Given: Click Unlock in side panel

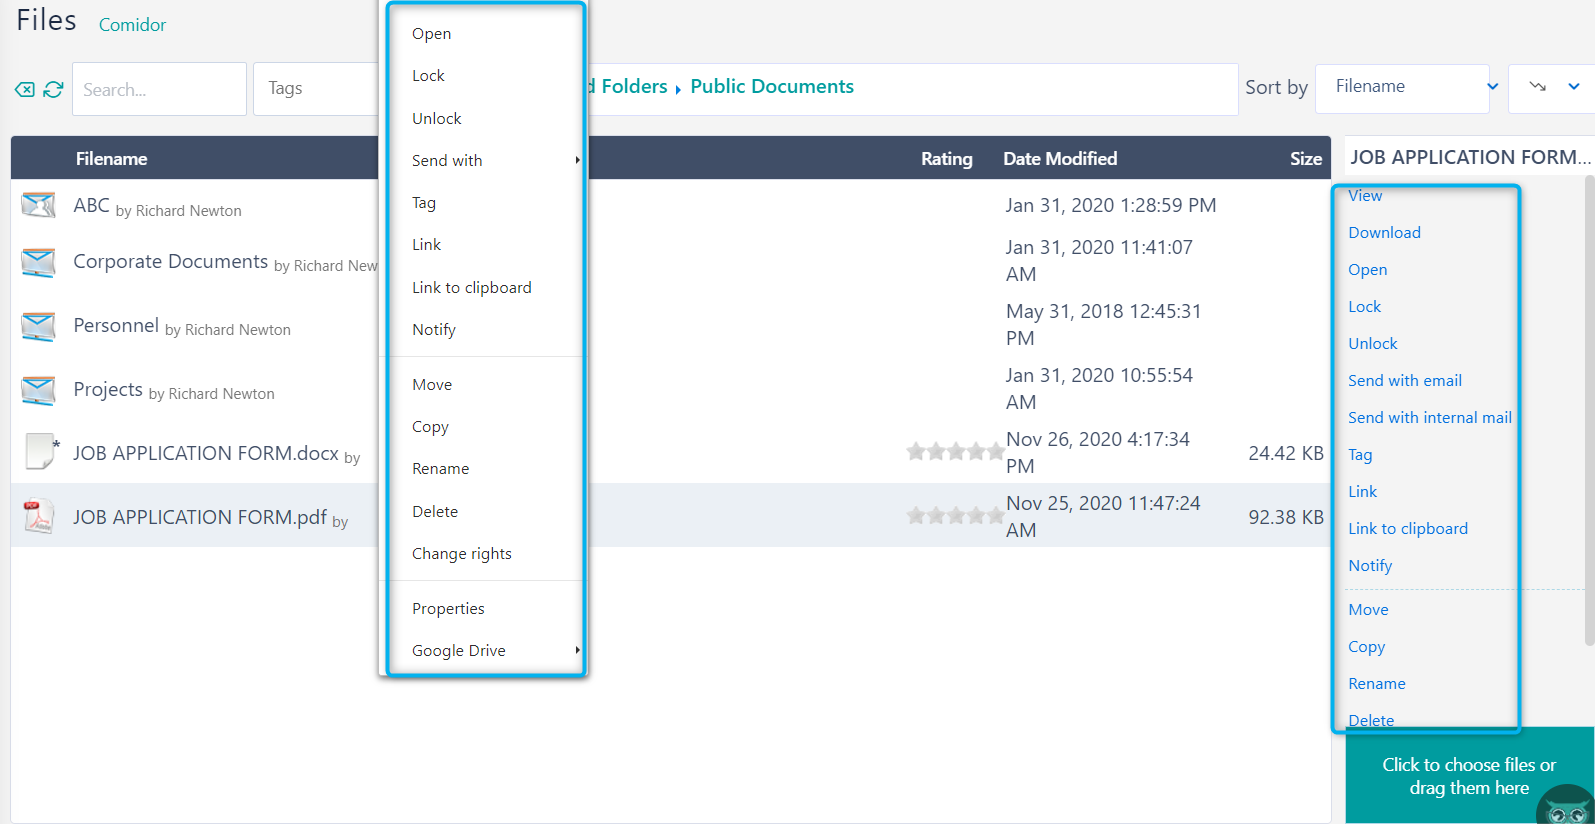Looking at the screenshot, I should tap(1372, 343).
